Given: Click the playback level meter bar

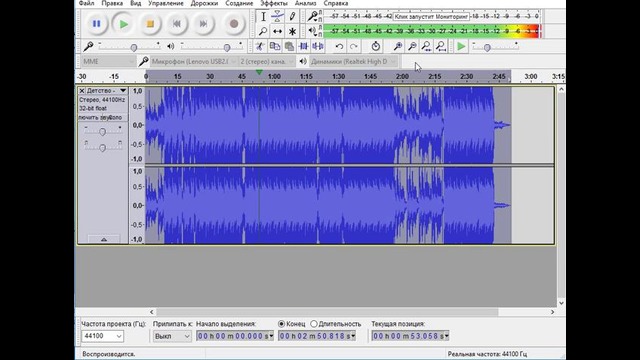Looking at the screenshot, I should pyautogui.click(x=432, y=31).
